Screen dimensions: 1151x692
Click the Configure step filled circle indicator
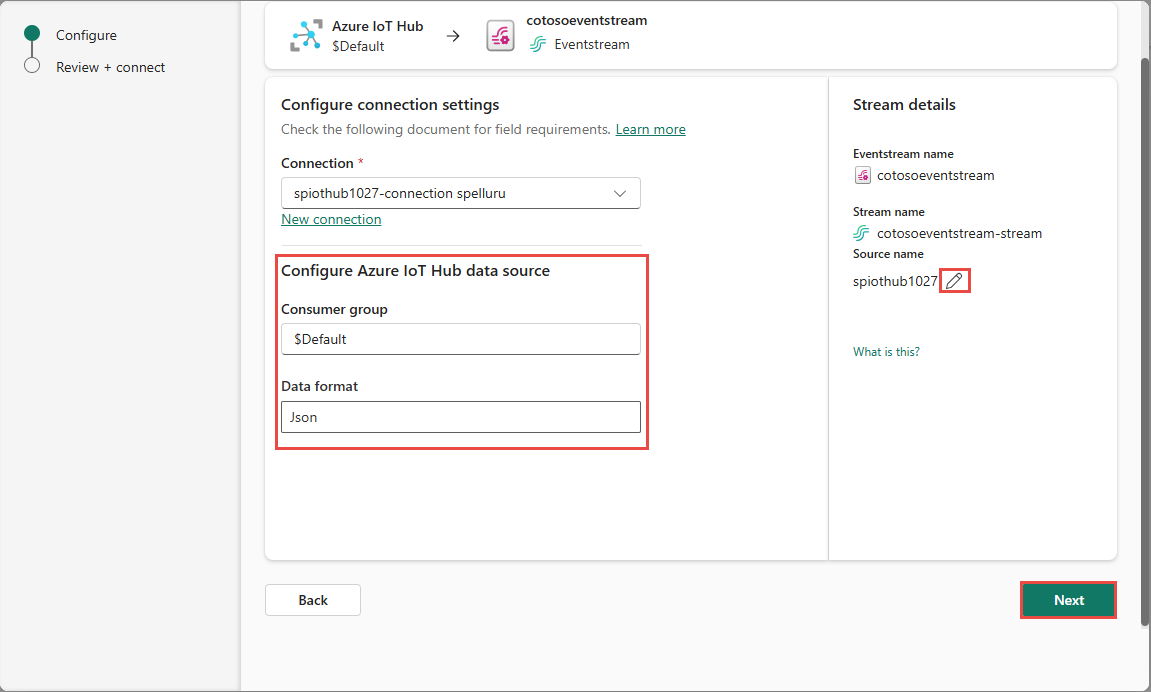32,33
